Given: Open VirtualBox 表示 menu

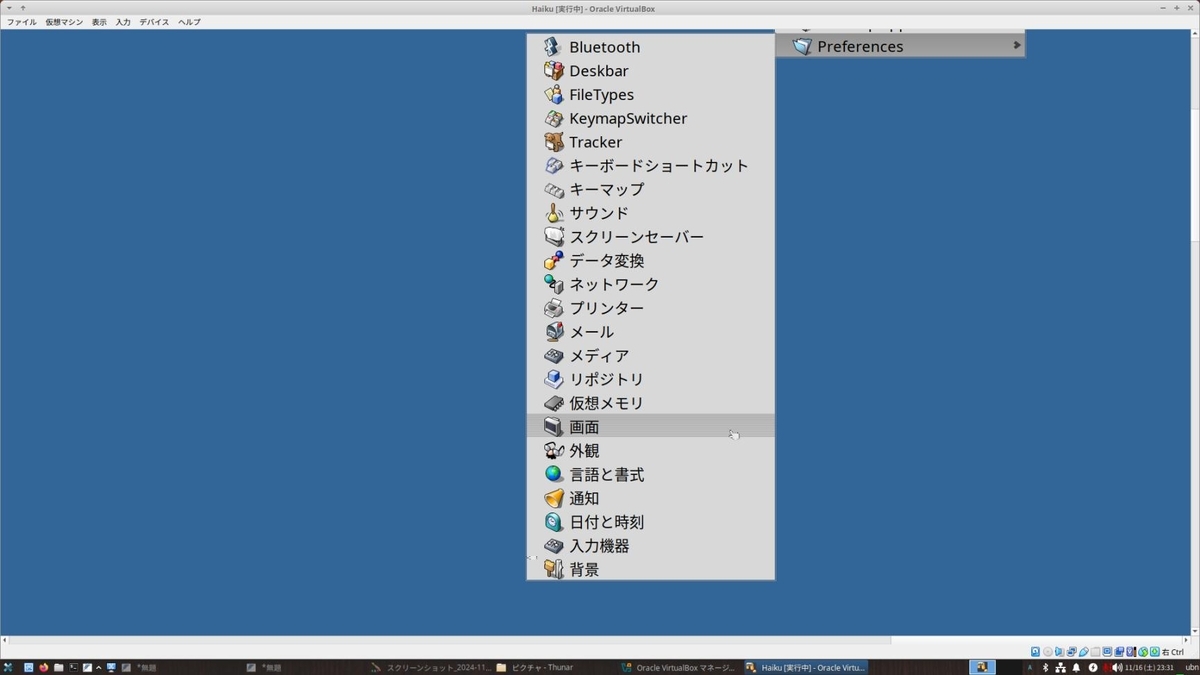Looking at the screenshot, I should [99, 22].
